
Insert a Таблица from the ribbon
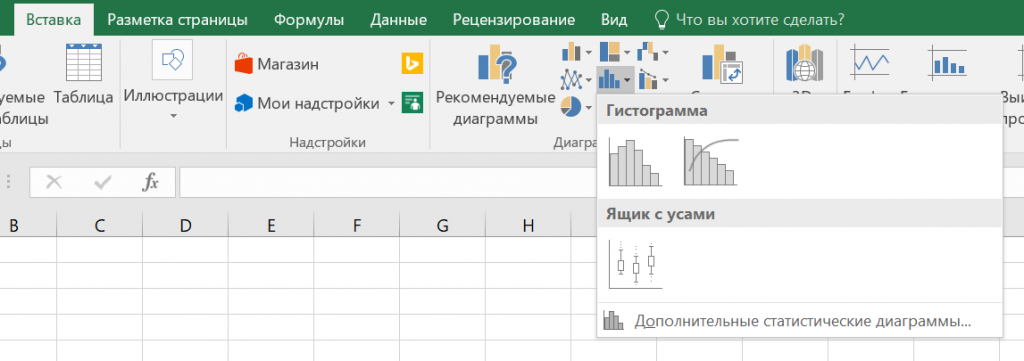tap(84, 73)
